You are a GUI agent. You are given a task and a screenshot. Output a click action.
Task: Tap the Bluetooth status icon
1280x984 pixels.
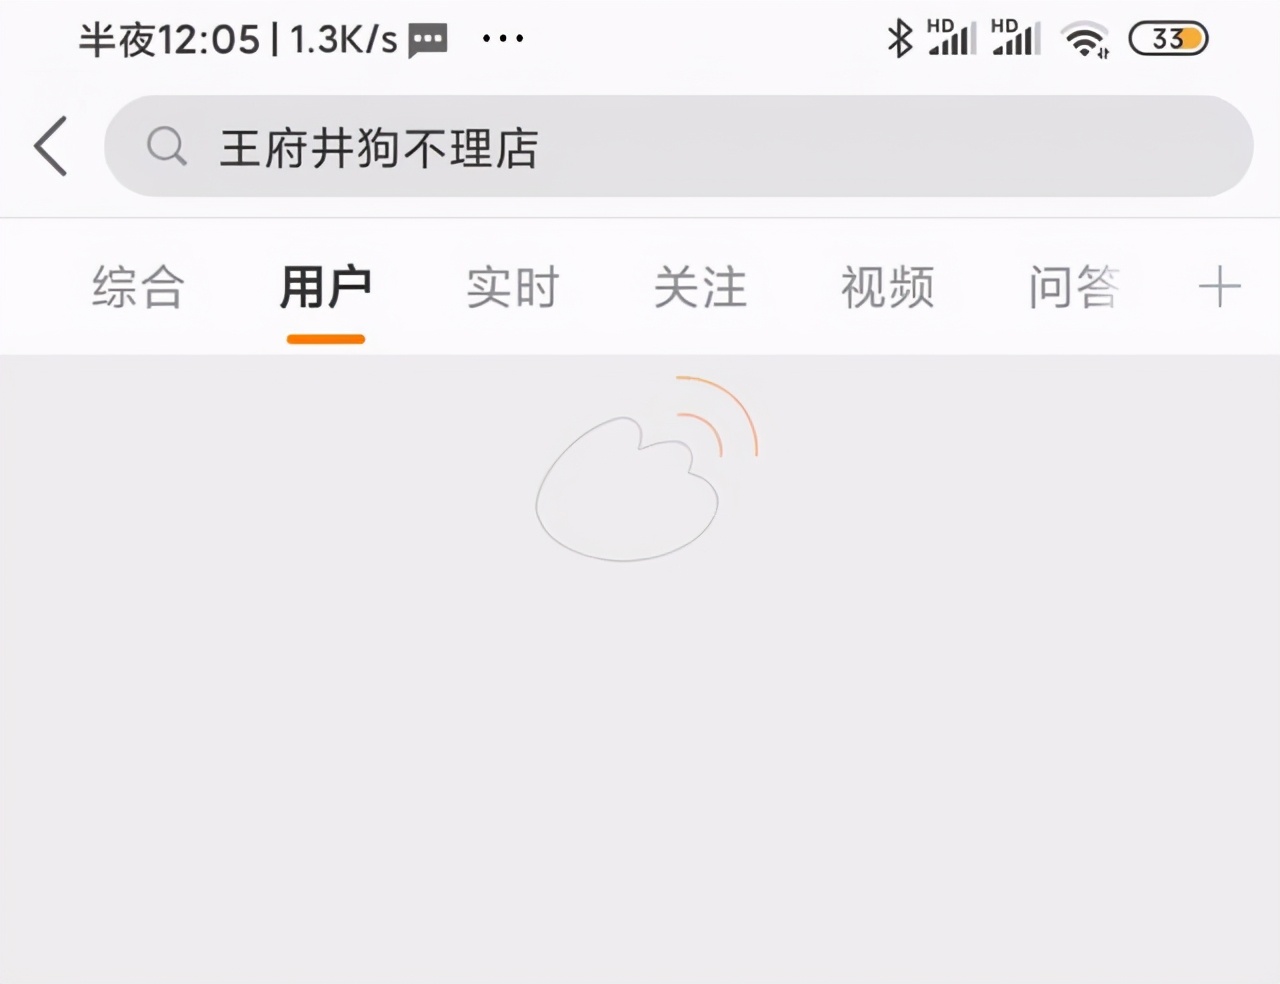point(900,39)
